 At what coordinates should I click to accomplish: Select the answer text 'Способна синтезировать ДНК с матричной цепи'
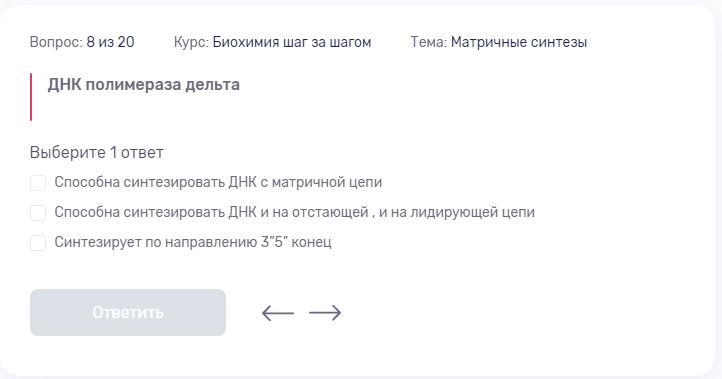[x=218, y=182]
